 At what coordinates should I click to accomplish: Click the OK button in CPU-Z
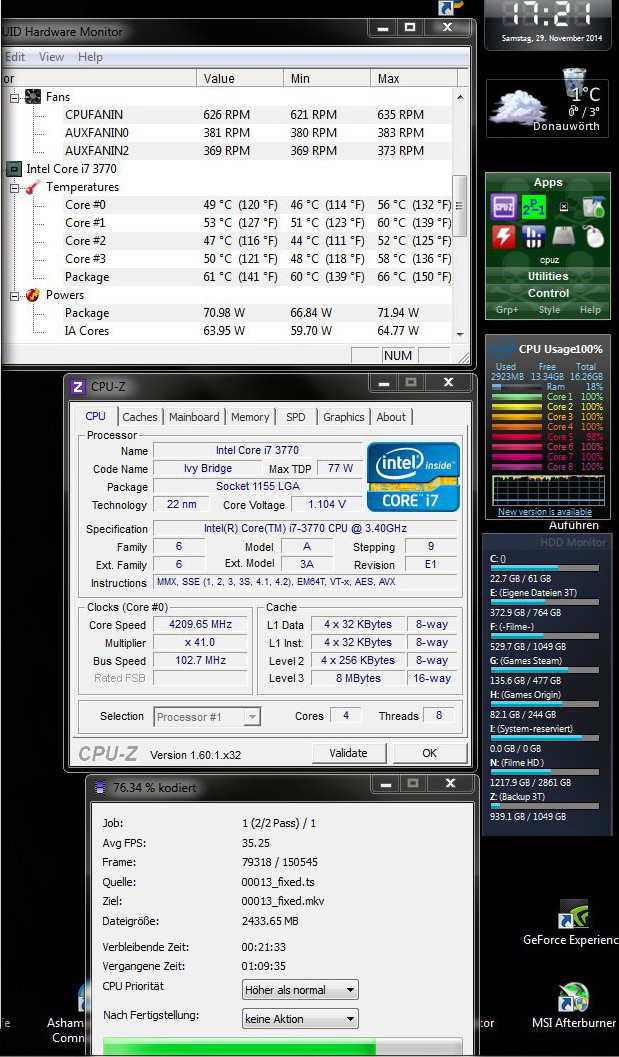coord(430,753)
